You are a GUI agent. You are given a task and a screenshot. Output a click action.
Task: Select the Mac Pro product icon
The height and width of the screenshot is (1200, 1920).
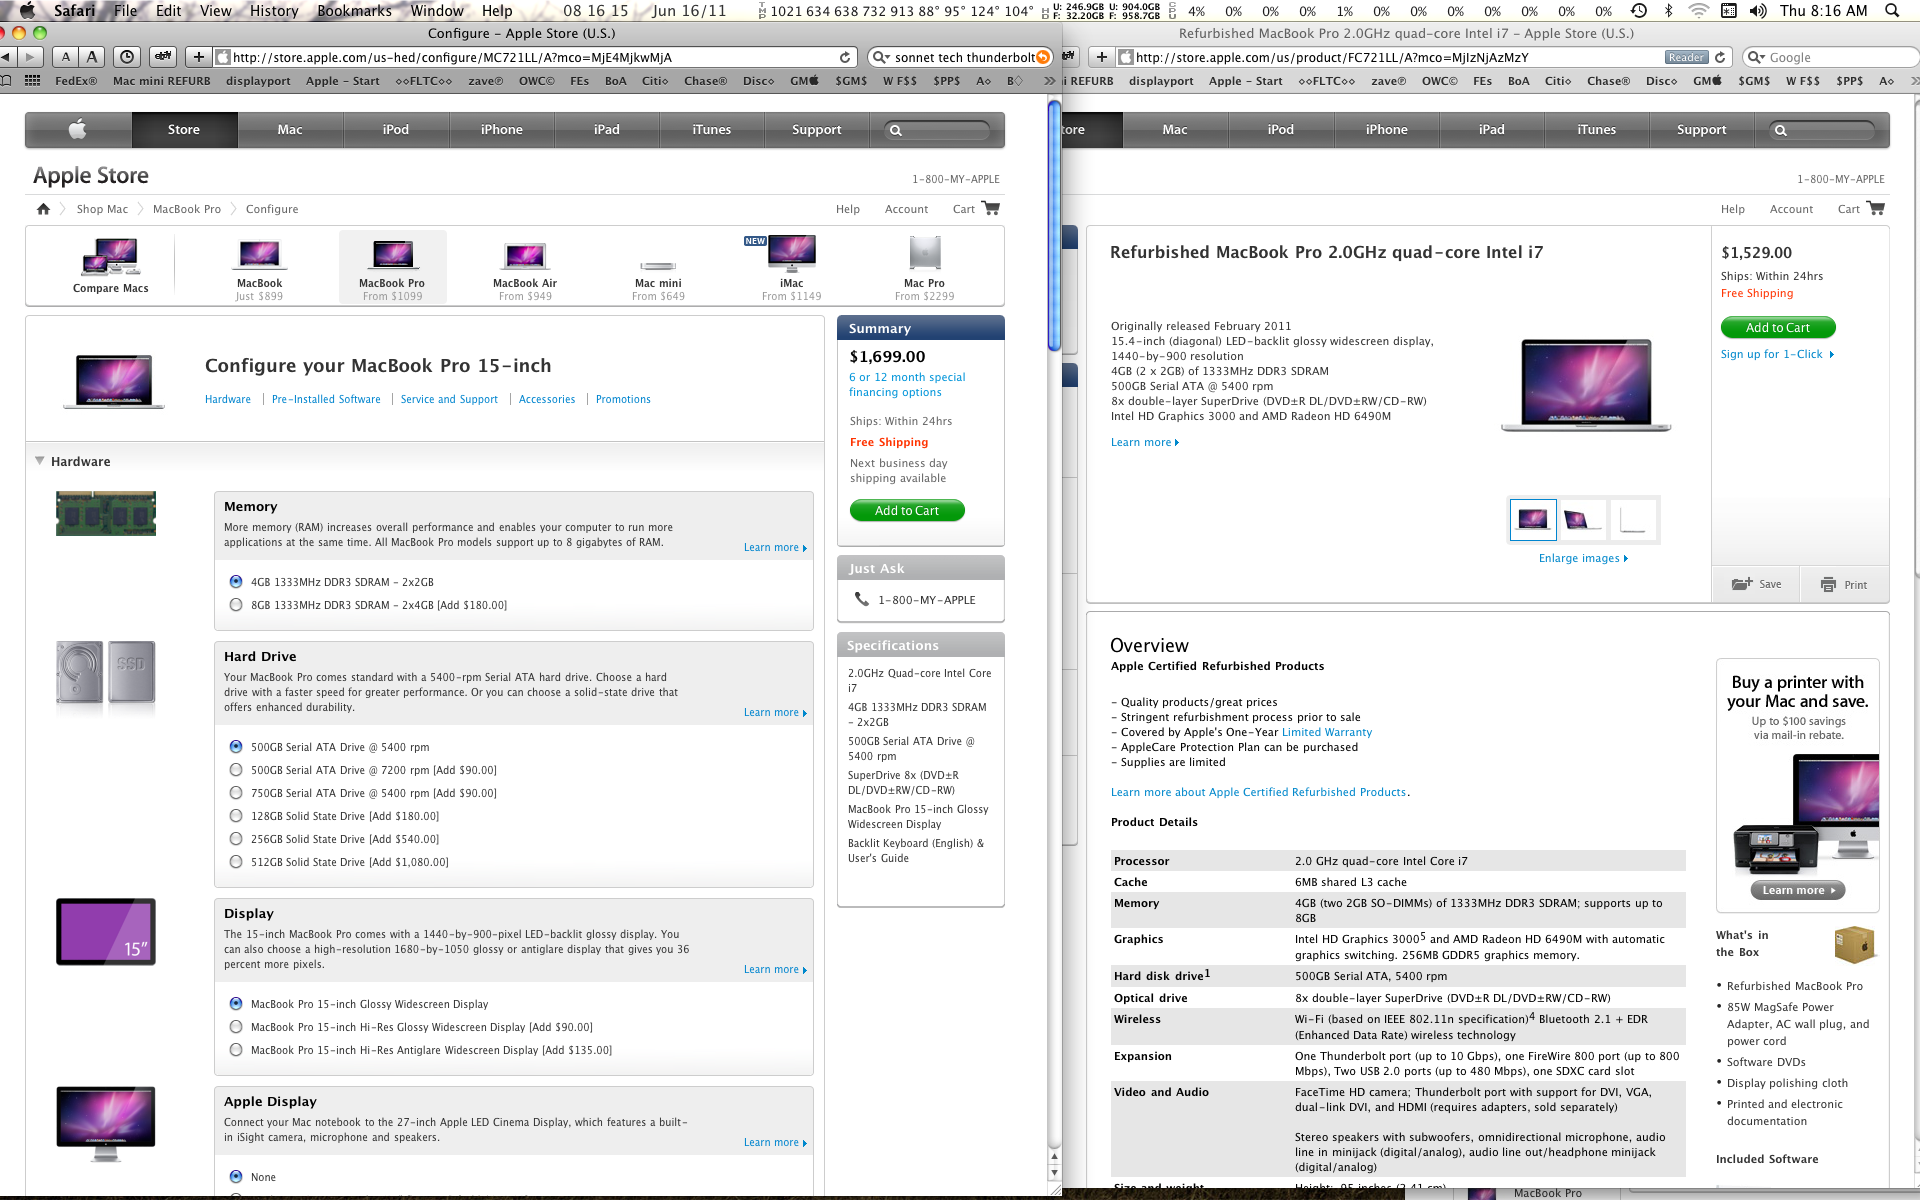(x=925, y=253)
